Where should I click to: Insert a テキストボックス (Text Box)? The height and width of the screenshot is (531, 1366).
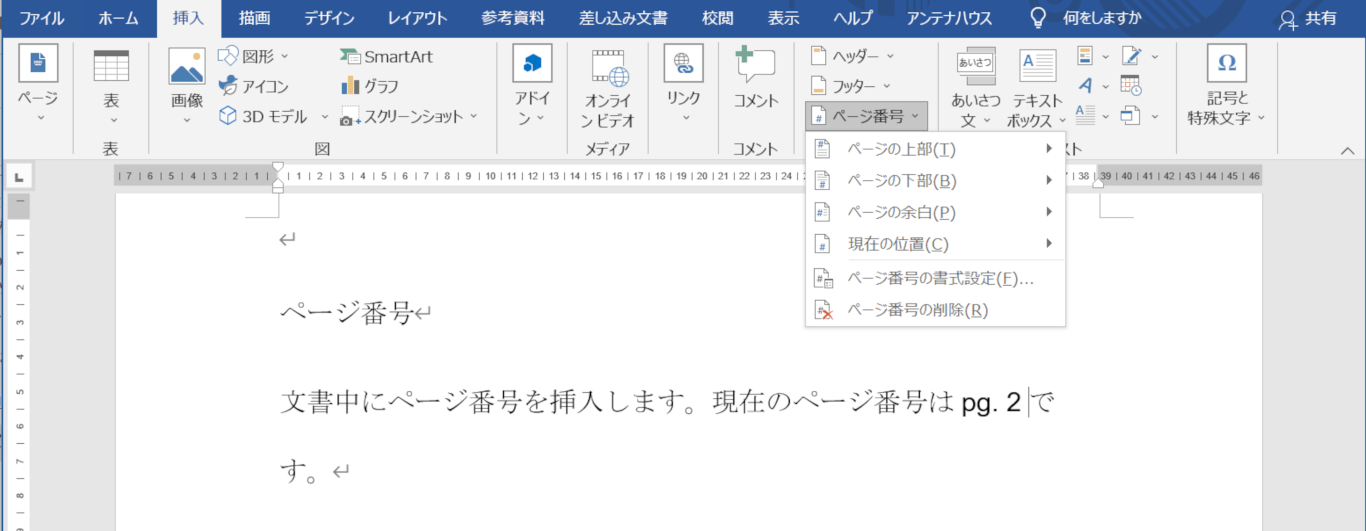click(1038, 88)
